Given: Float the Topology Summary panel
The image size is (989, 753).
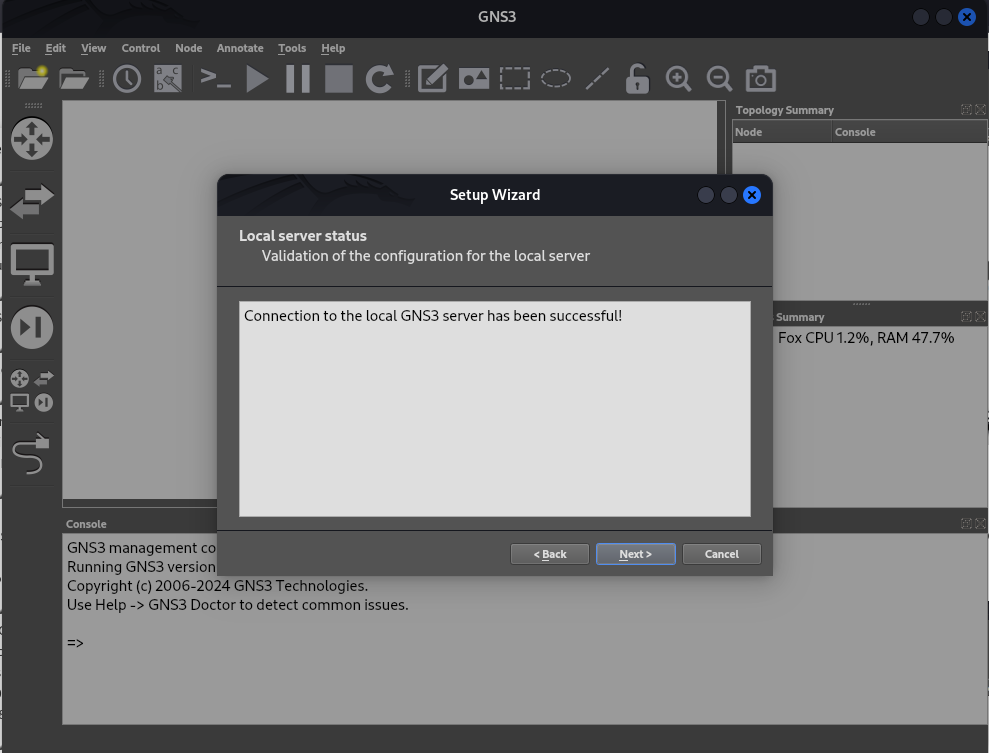Looking at the screenshot, I should 966,110.
